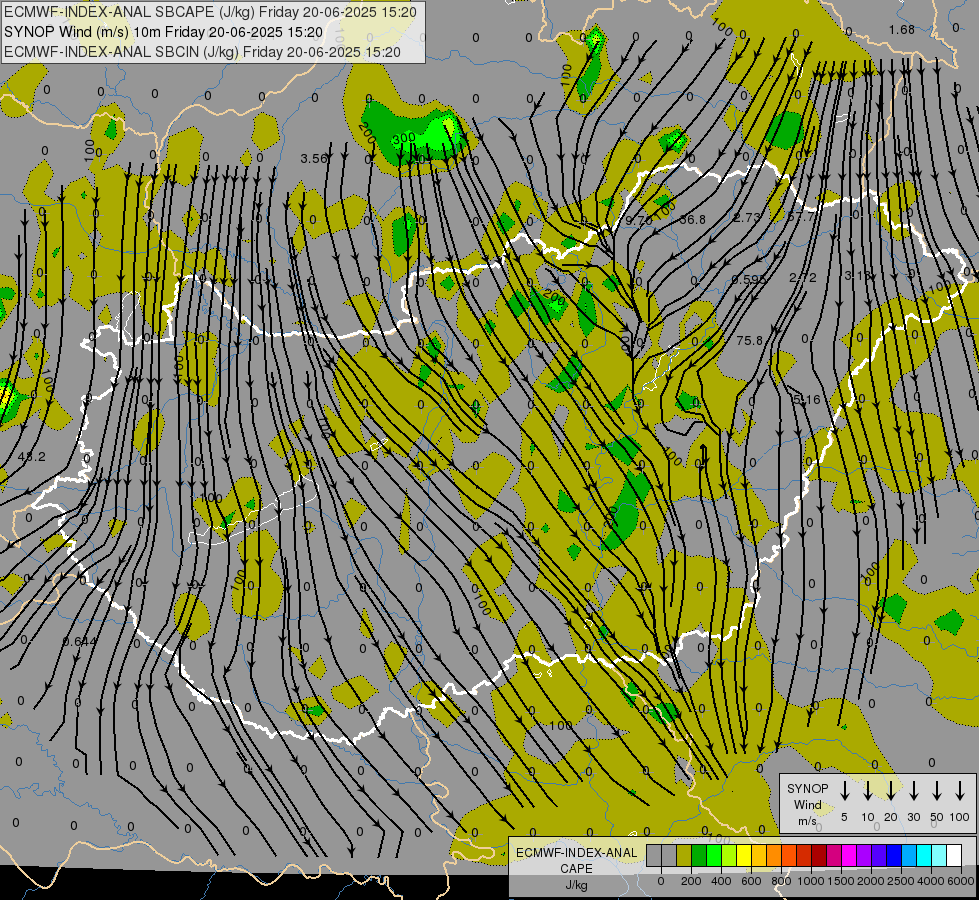Click the station value 45.2
This screenshot has width=979, height=900.
pyautogui.click(x=31, y=457)
